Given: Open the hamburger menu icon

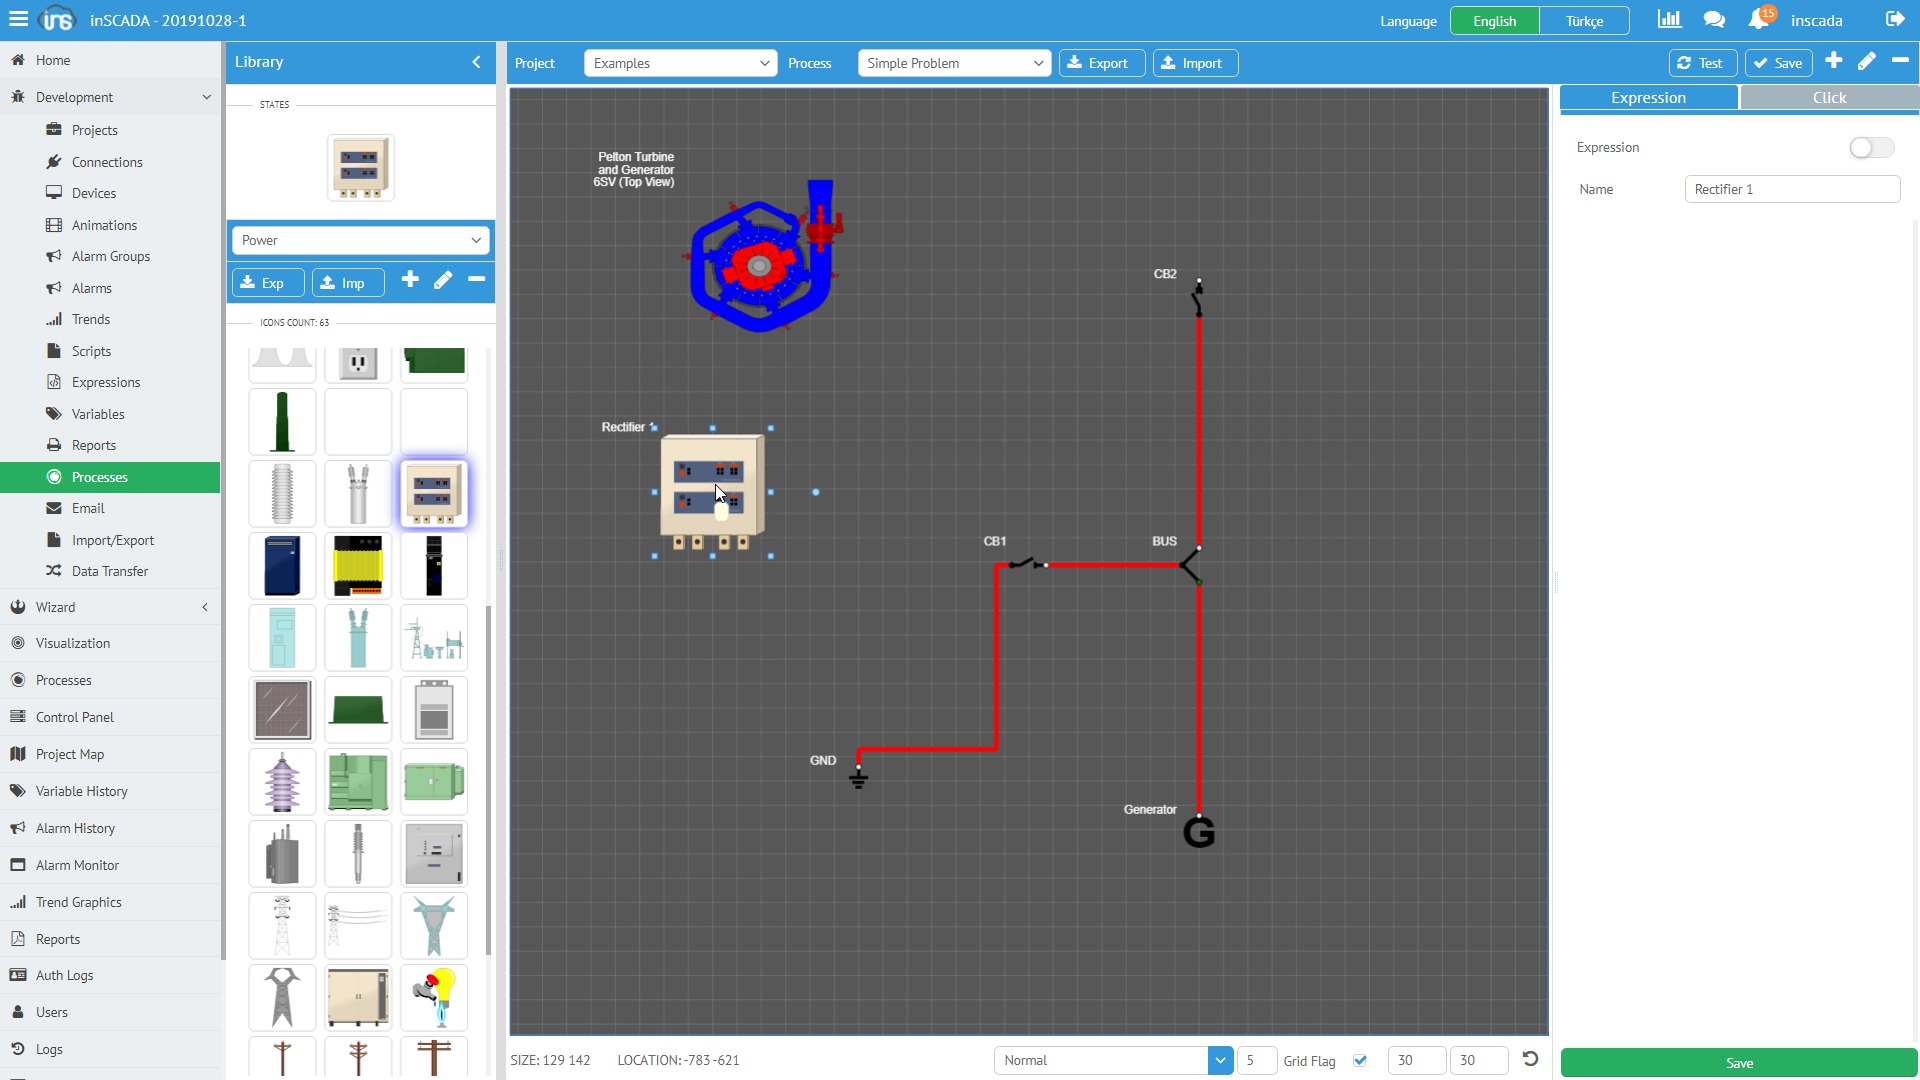Looking at the screenshot, I should pos(18,19).
